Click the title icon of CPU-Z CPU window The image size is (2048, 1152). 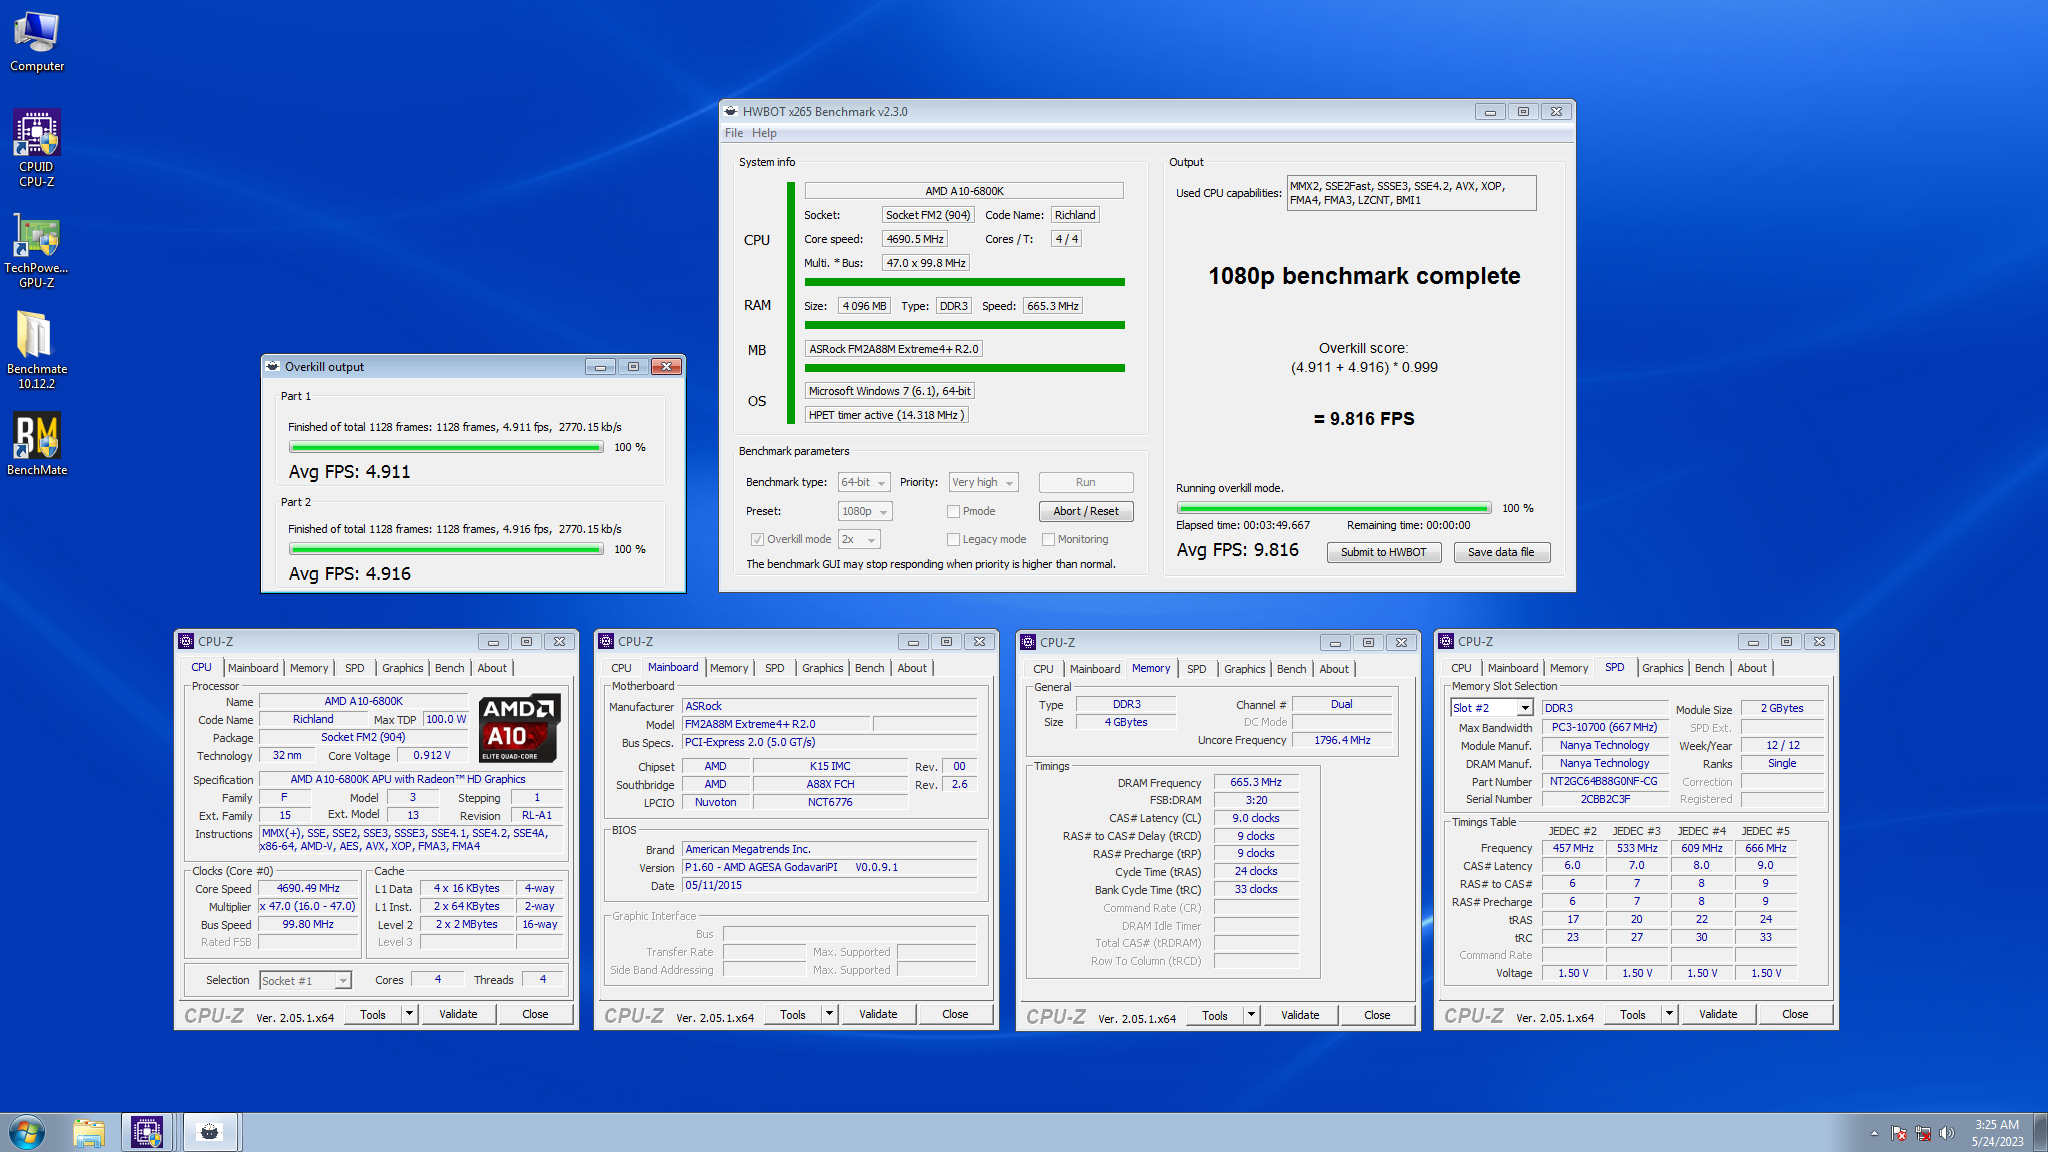(x=185, y=641)
